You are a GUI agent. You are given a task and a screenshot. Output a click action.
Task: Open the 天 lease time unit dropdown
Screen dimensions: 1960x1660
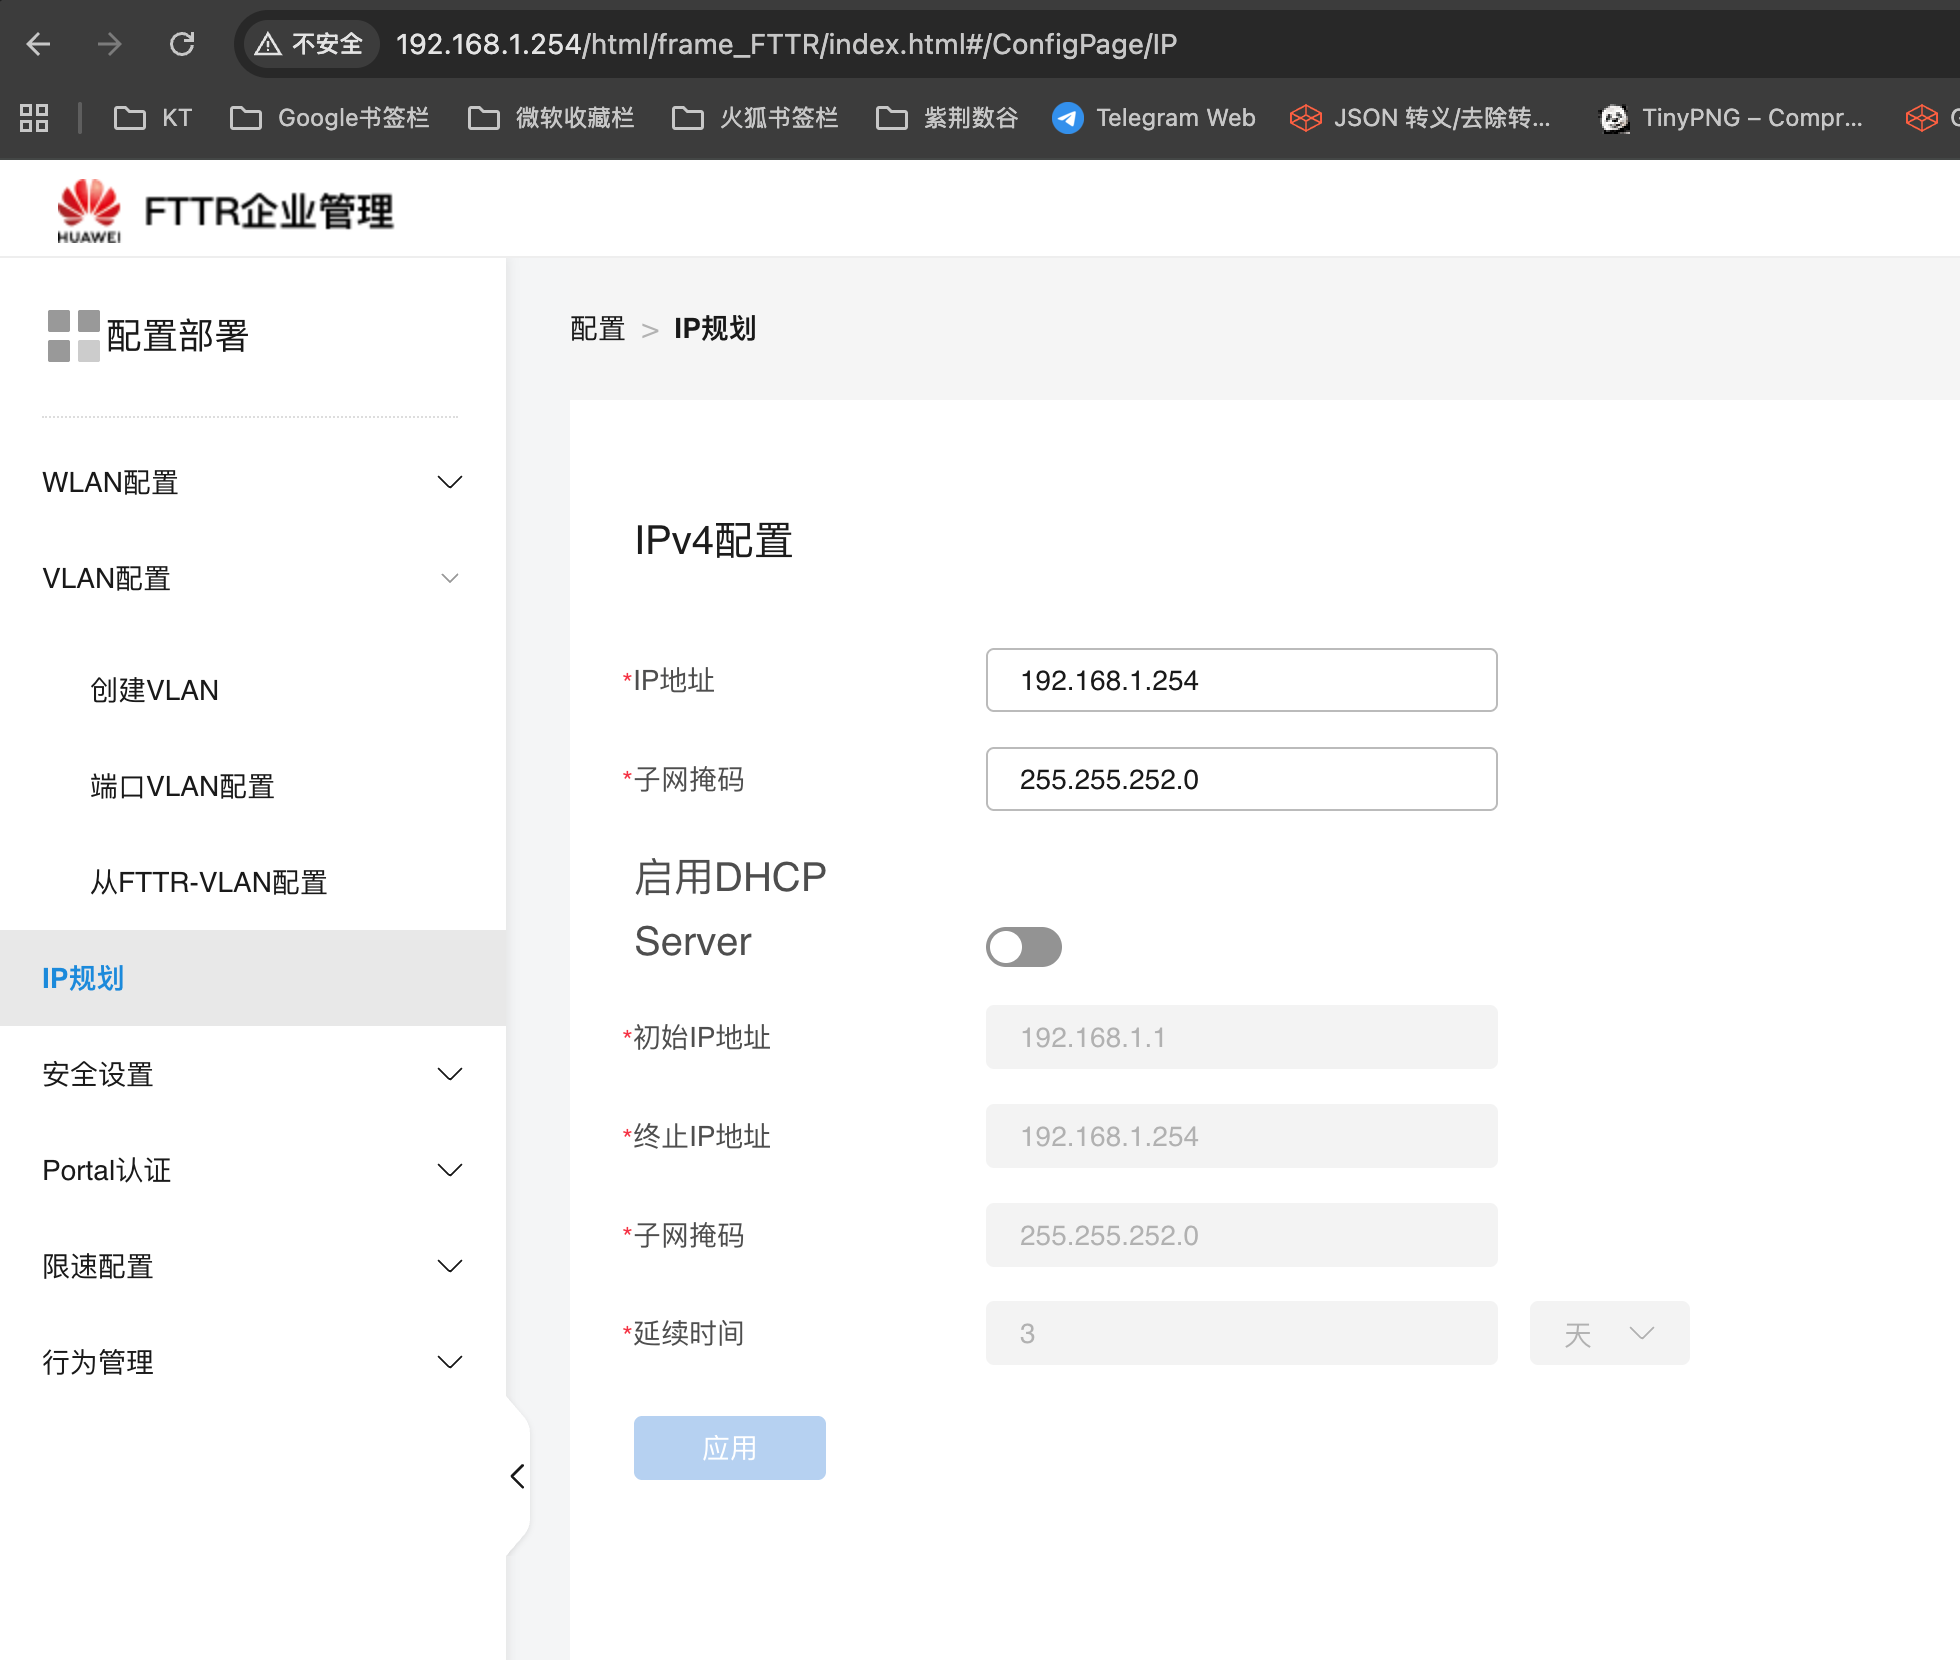click(1609, 1333)
